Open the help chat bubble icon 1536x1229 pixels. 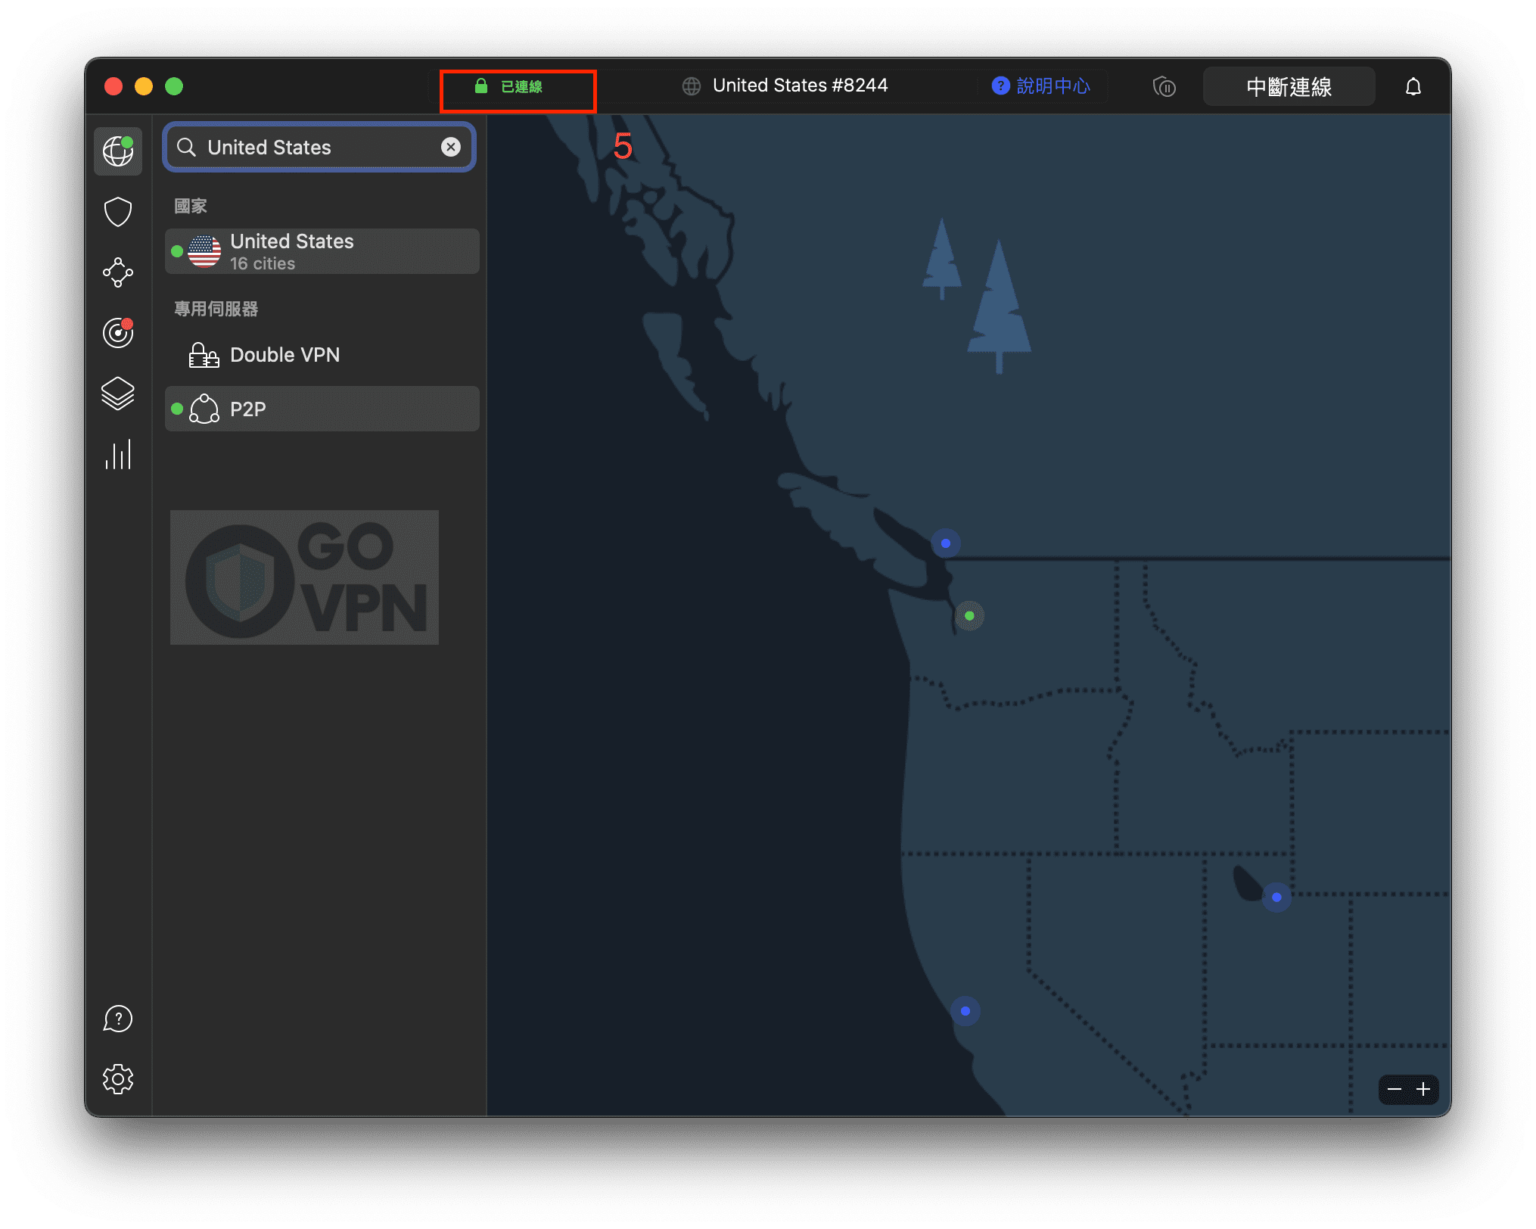[x=118, y=1019]
